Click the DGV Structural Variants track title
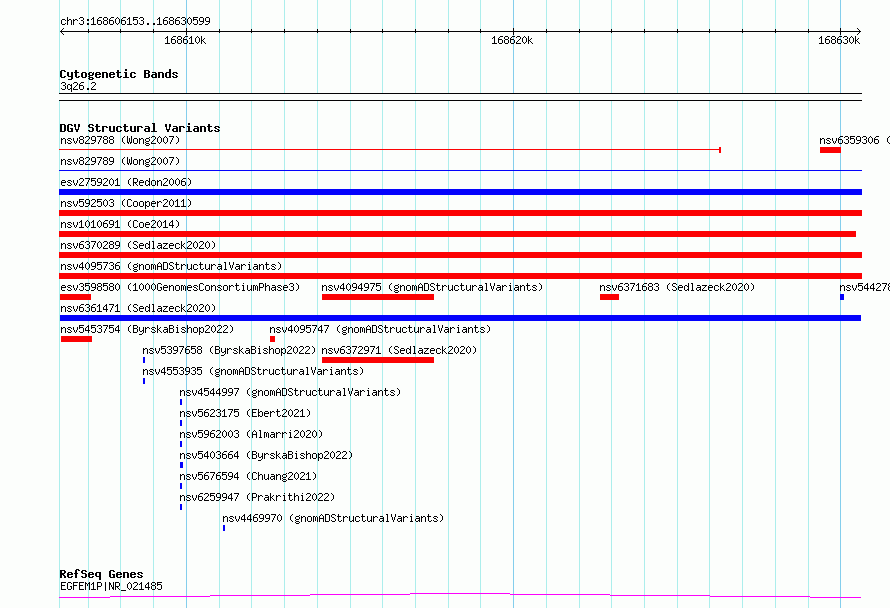890x608 pixels. pyautogui.click(x=140, y=128)
